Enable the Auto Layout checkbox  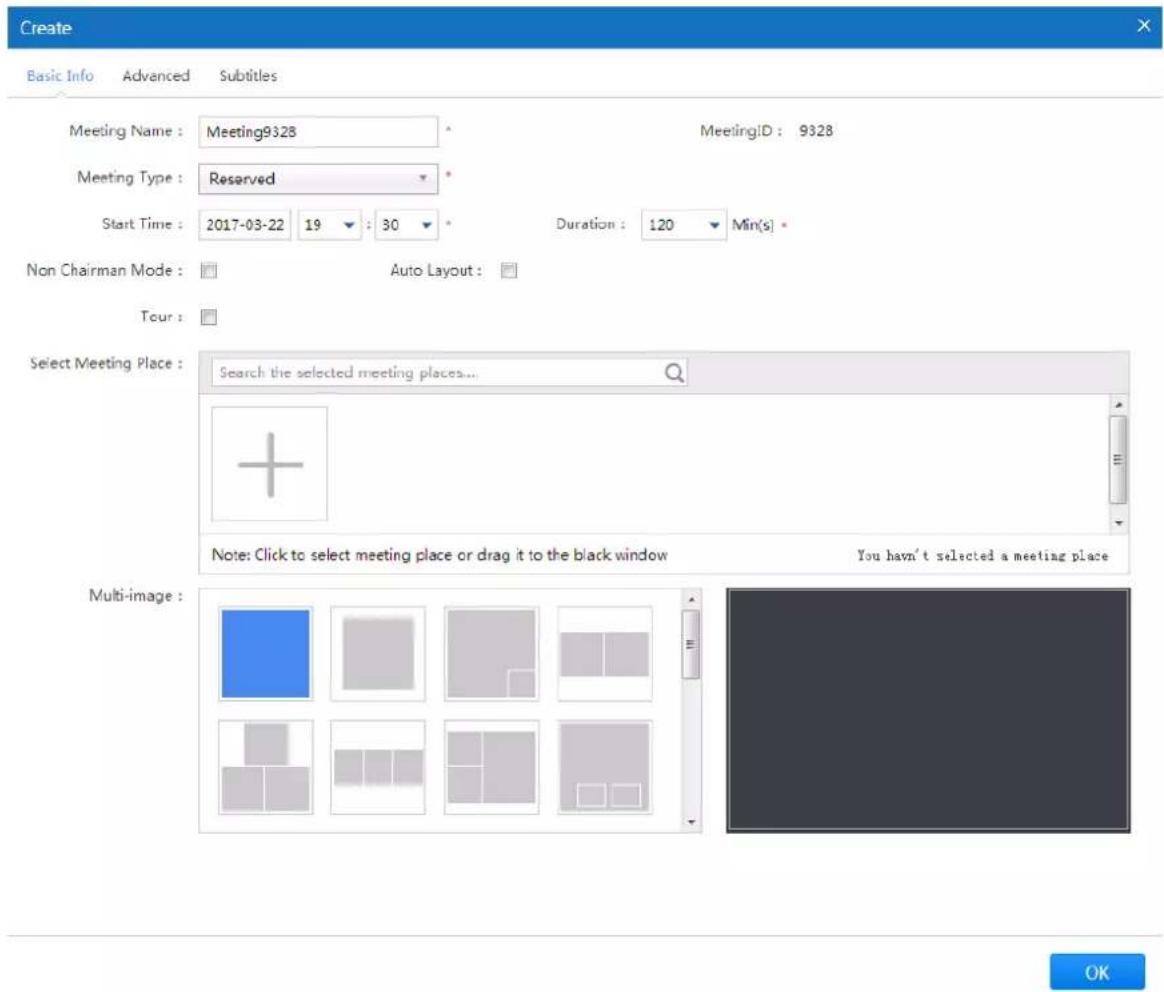(509, 270)
